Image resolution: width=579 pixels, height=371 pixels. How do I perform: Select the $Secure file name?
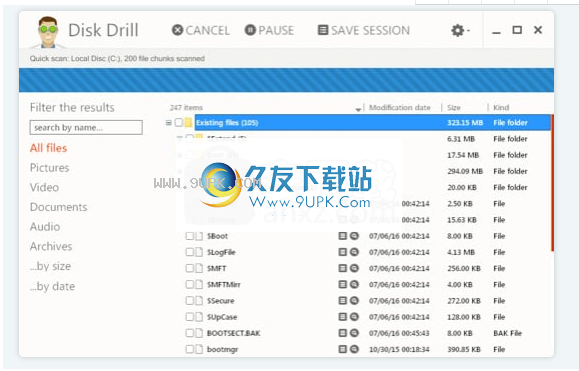(220, 301)
